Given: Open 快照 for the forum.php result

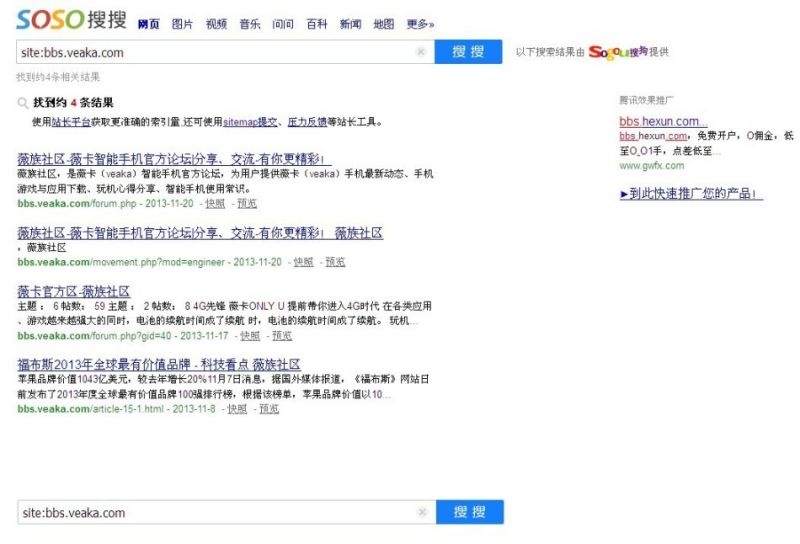Looking at the screenshot, I should click(215, 204).
